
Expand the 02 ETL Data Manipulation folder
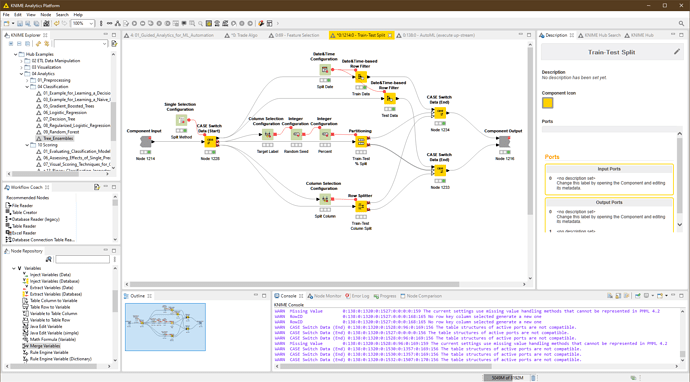21,61
